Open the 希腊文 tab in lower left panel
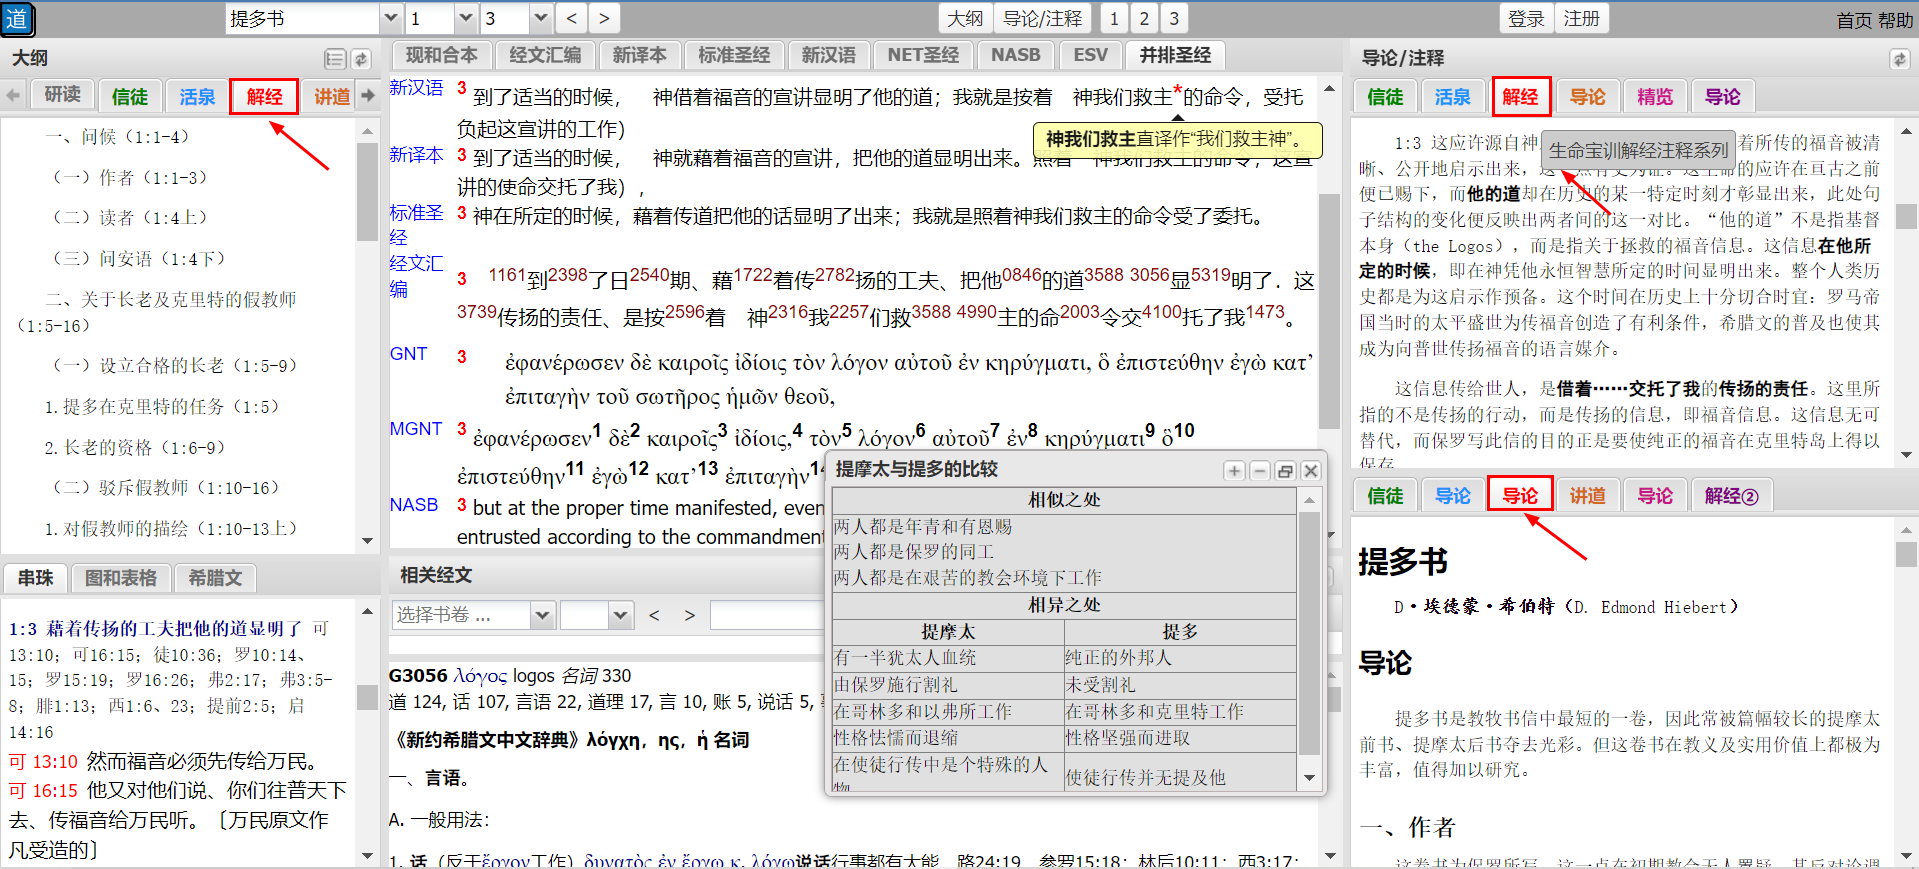Screen dimensions: 1919x869 pyautogui.click(x=215, y=578)
